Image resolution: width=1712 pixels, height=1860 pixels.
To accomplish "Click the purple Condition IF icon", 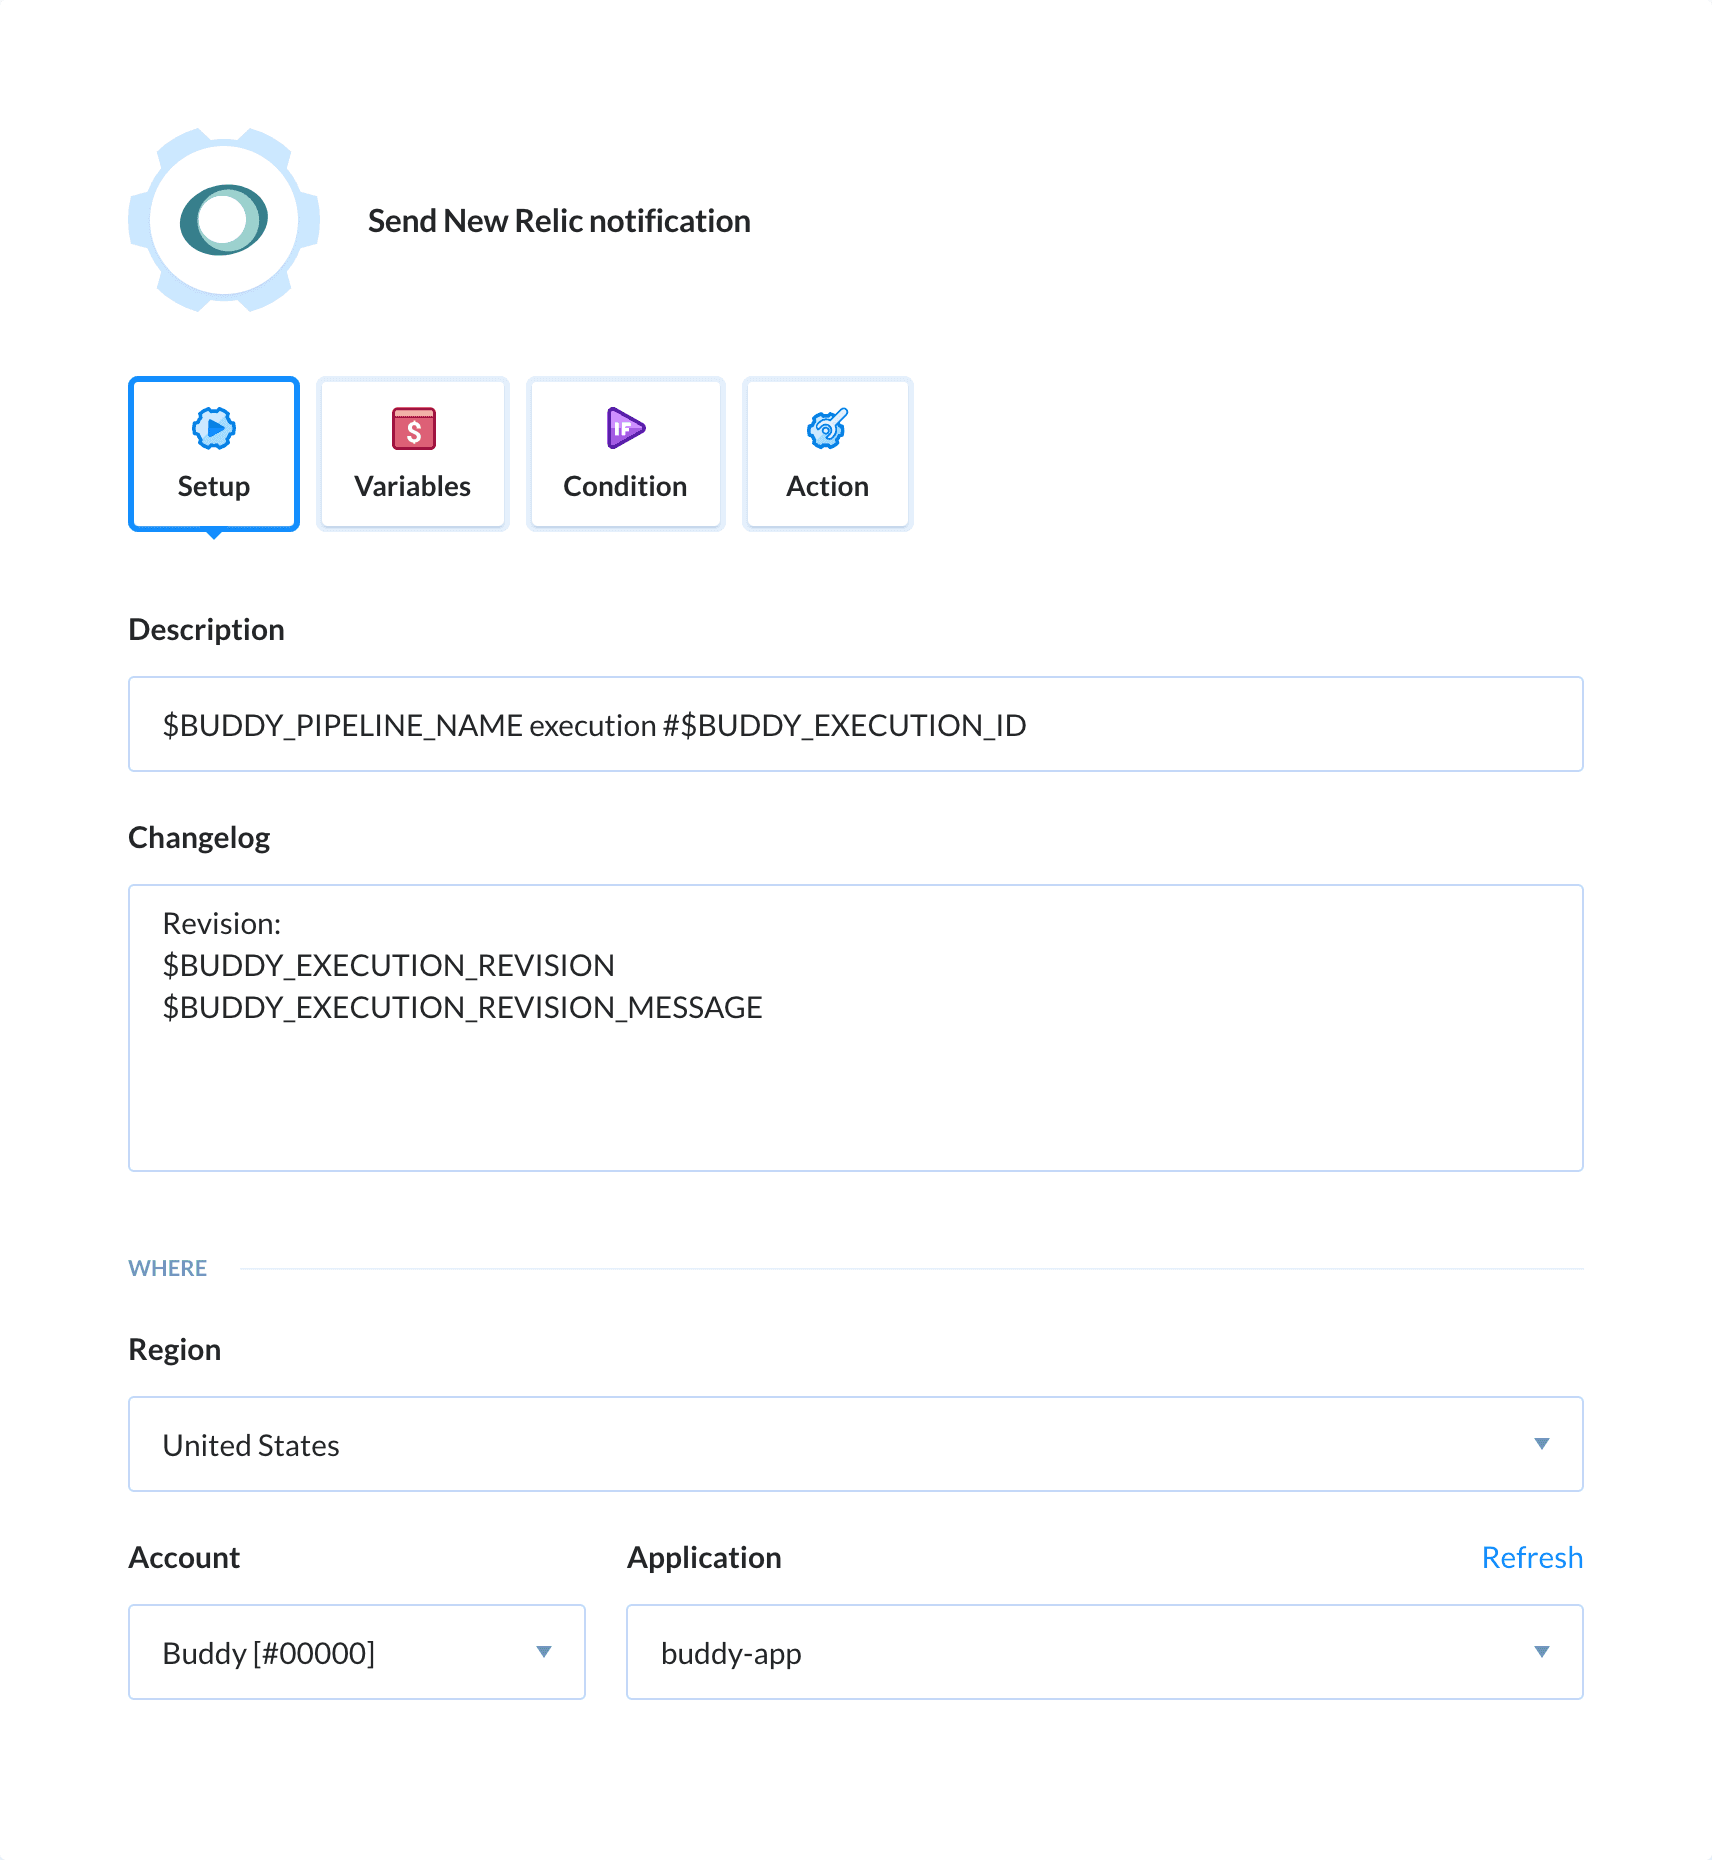I will [x=624, y=430].
